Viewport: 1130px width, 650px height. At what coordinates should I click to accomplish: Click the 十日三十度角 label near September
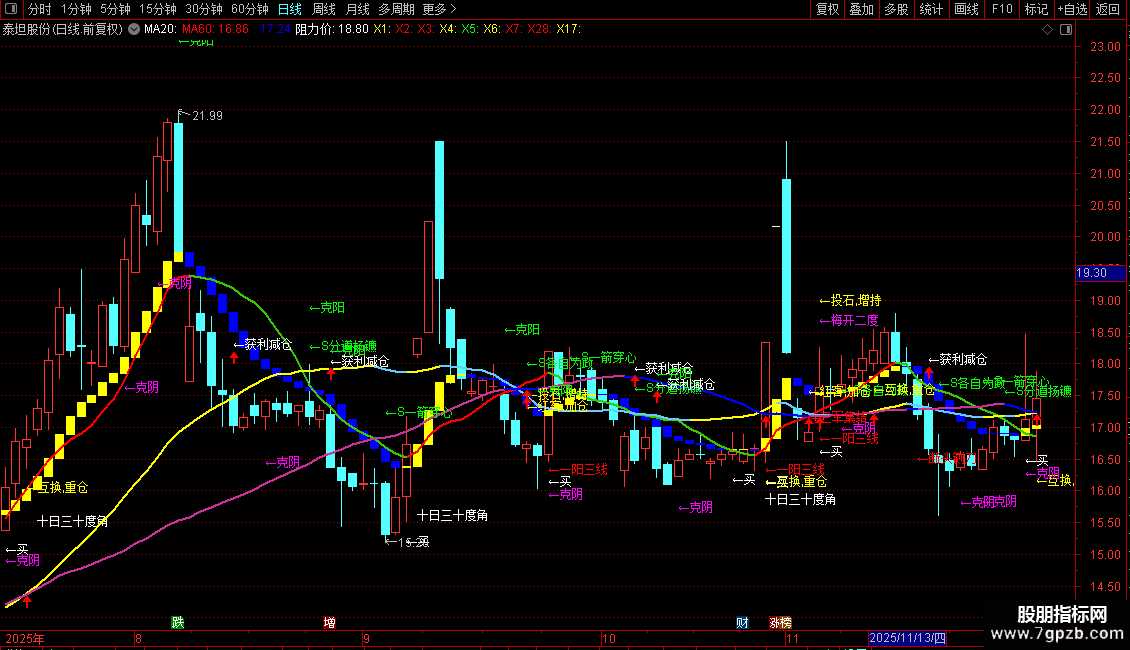click(453, 515)
